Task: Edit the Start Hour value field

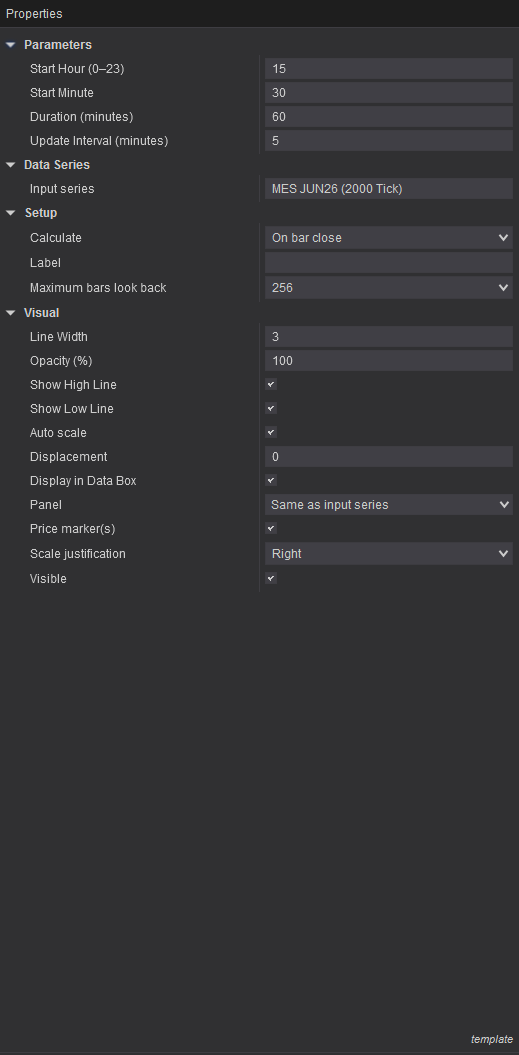Action: click(389, 69)
